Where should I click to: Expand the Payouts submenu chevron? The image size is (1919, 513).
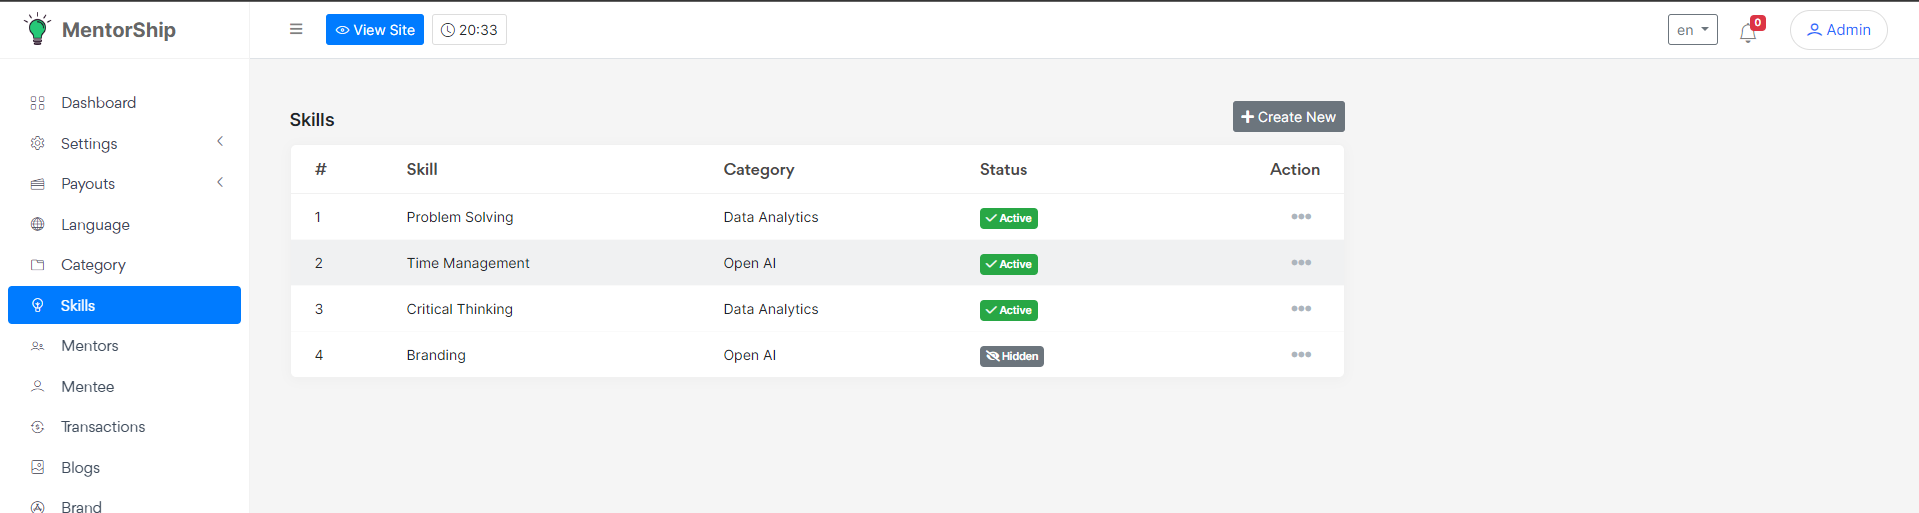point(220,183)
